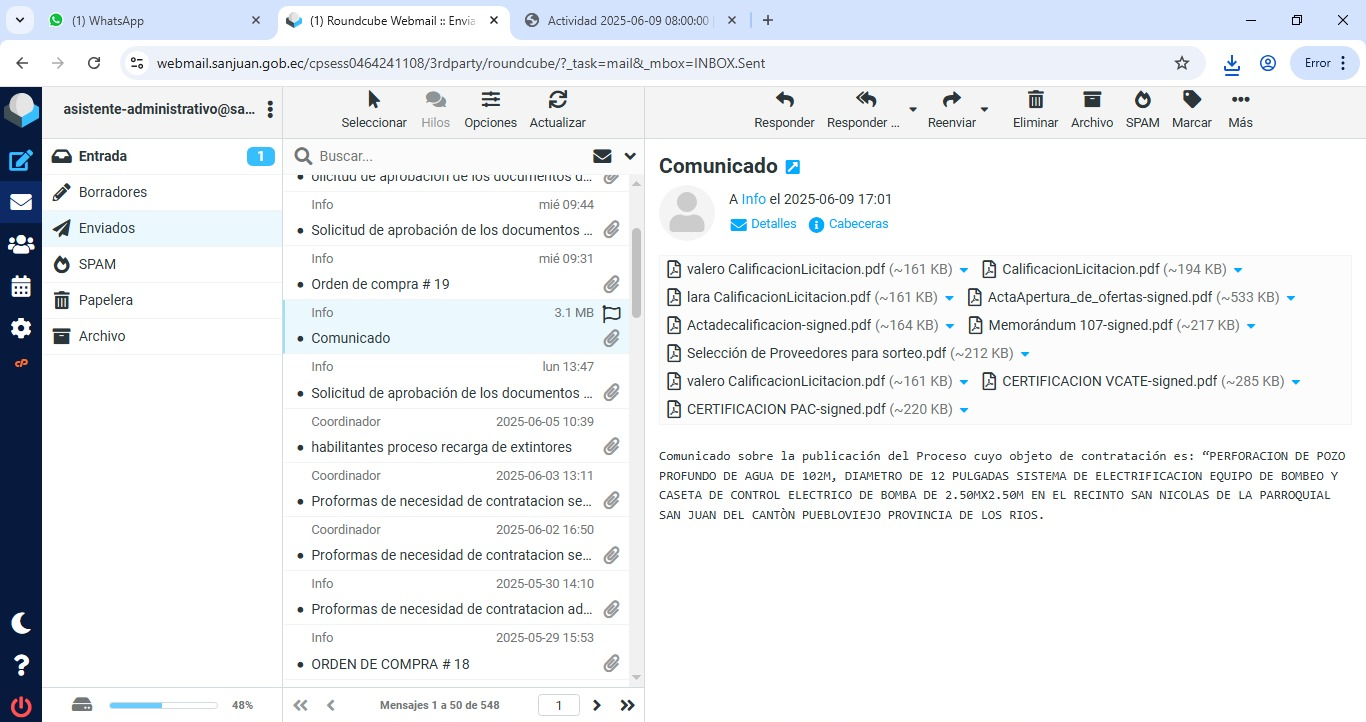This screenshot has height=722, width=1366.
Task: Click the Compose new message icon
Action: tap(21, 160)
